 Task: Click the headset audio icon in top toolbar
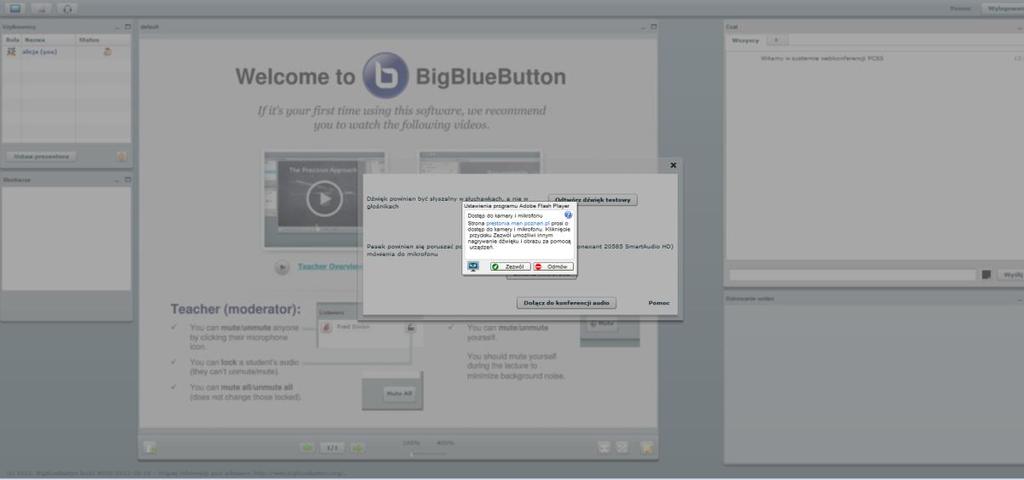point(67,8)
